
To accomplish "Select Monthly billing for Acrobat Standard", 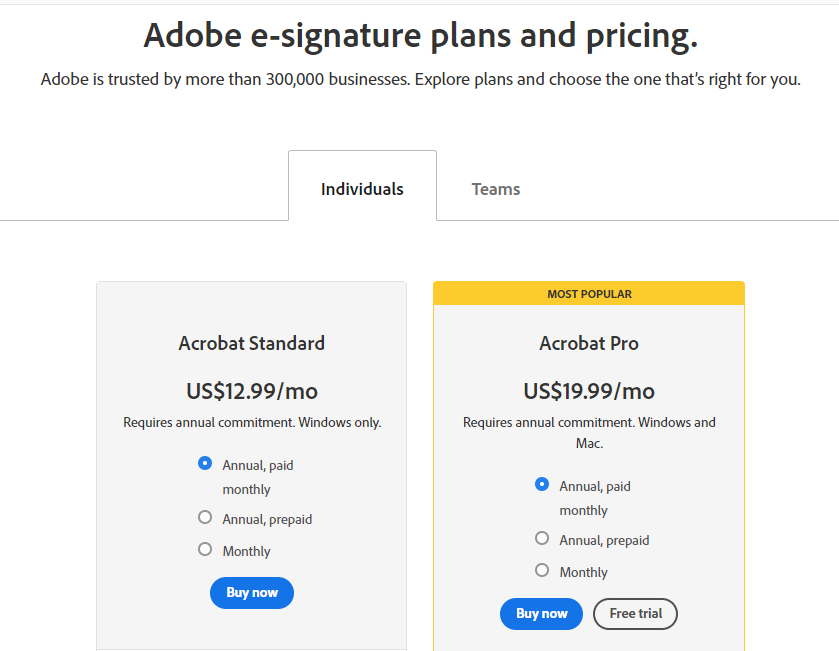I will point(205,549).
